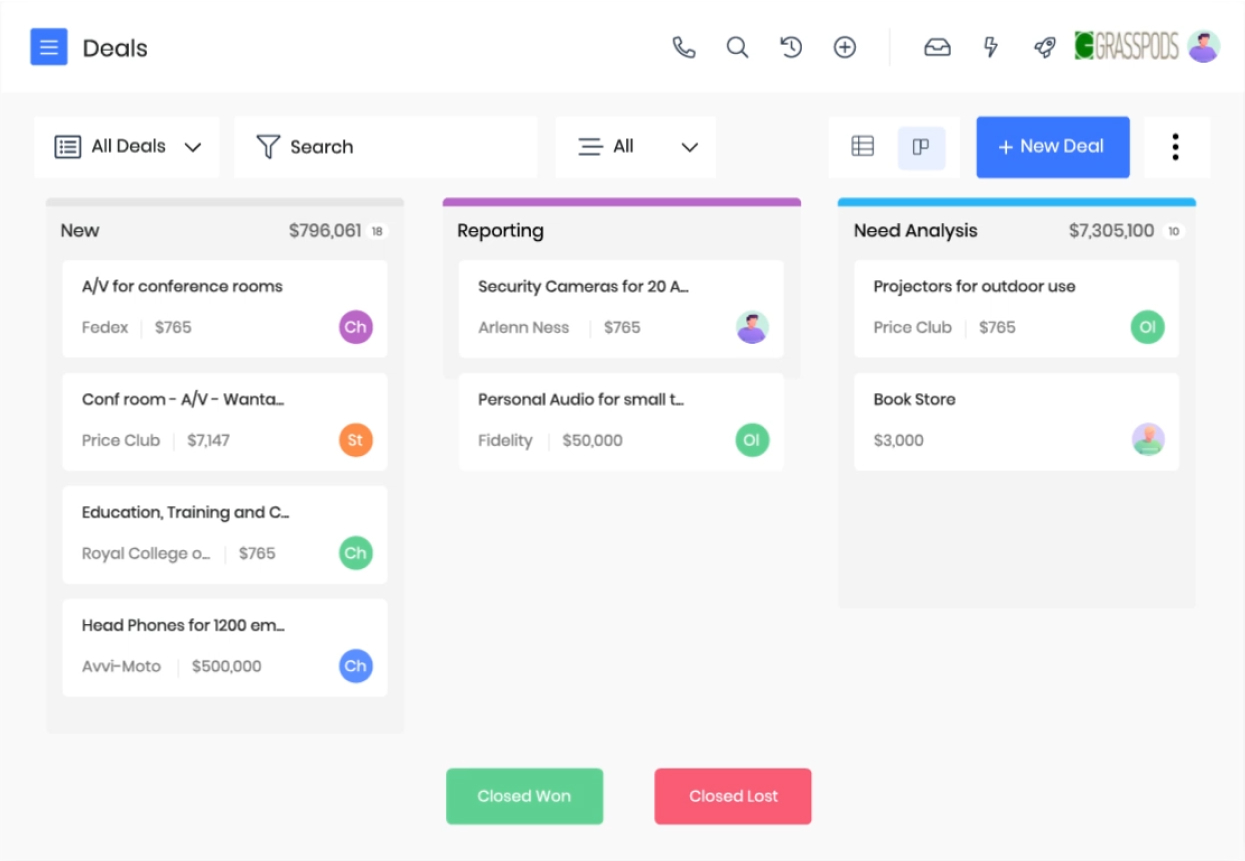Switch to kanban board view

click(921, 148)
